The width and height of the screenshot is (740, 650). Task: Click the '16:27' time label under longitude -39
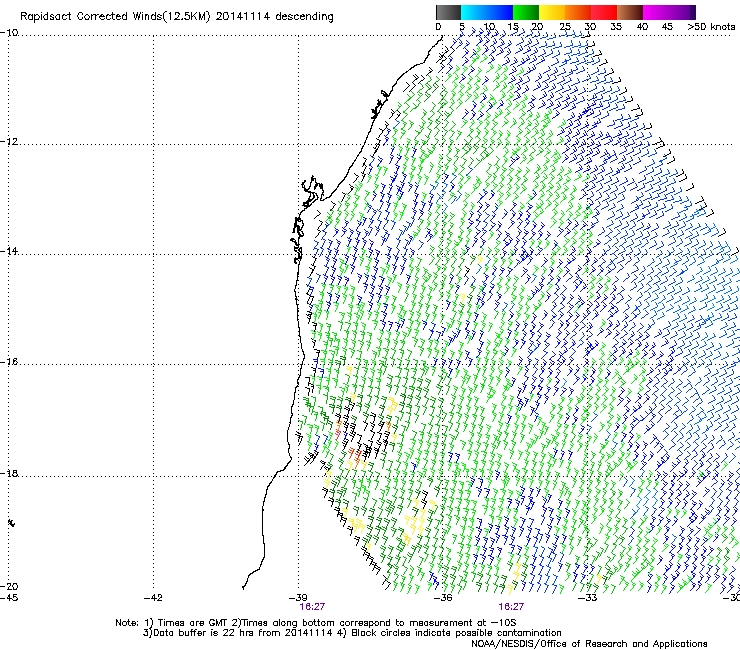pos(312,607)
